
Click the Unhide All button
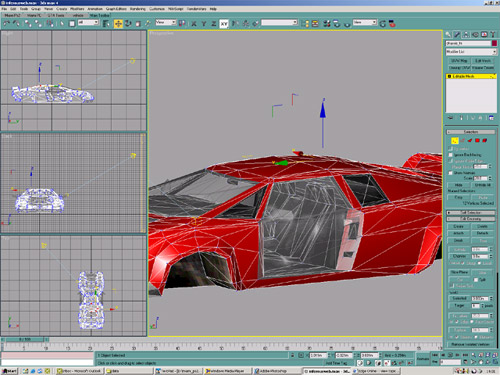[483, 185]
